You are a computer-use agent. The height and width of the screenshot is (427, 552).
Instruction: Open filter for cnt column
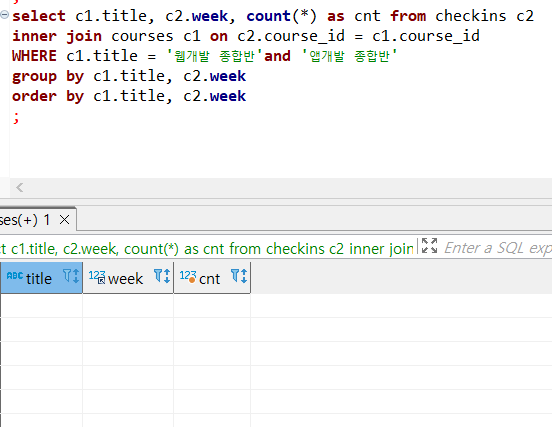[x=235, y=275]
